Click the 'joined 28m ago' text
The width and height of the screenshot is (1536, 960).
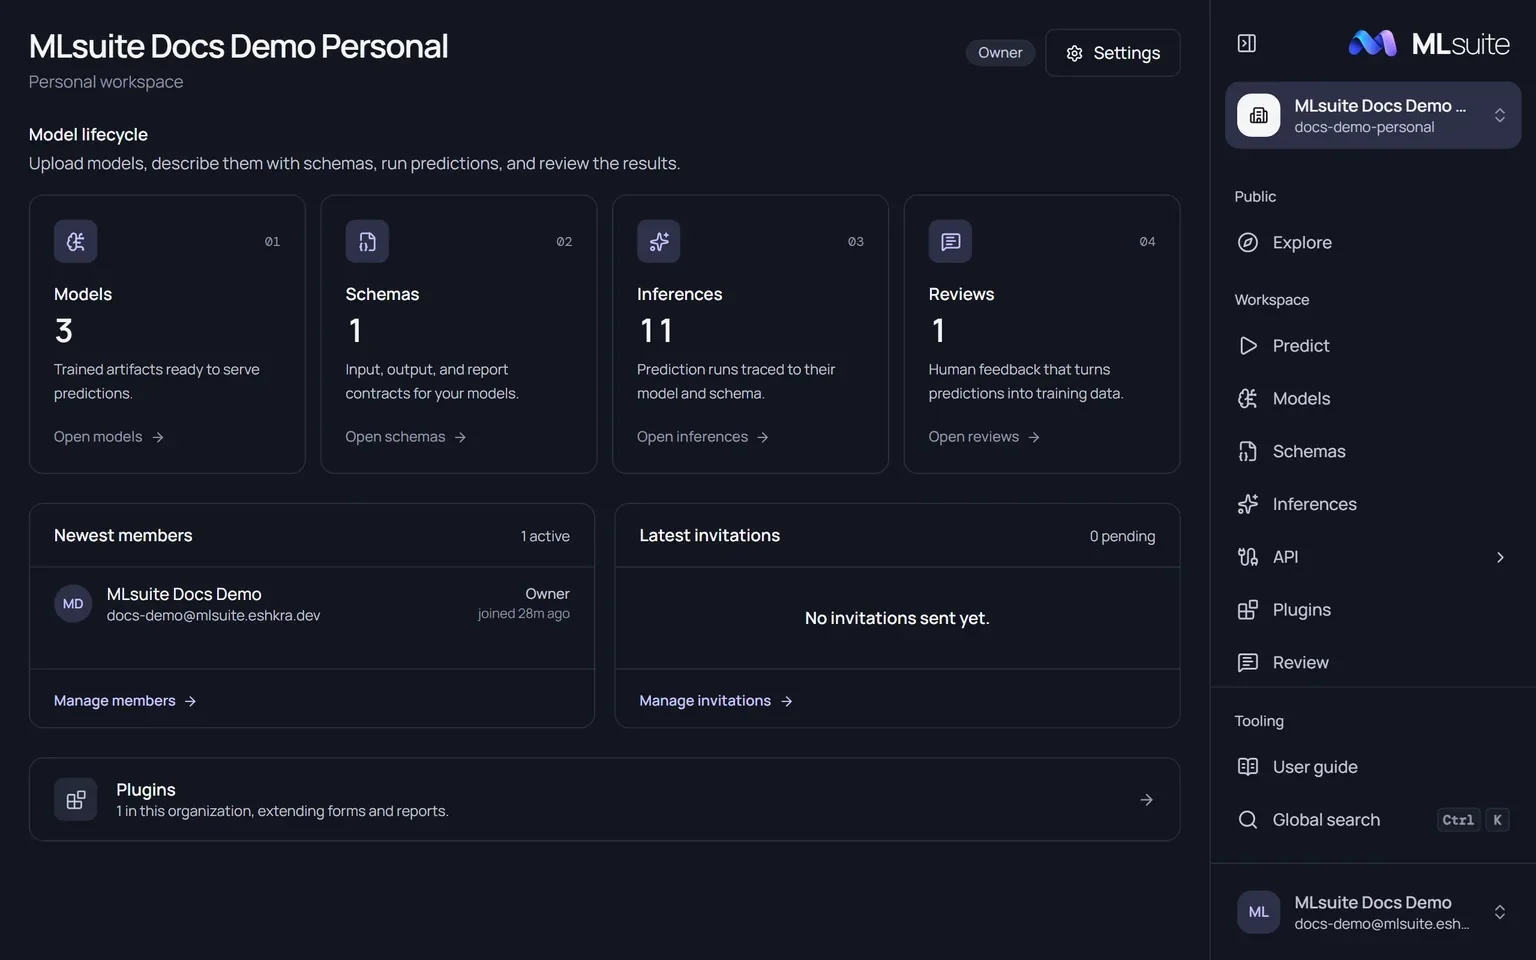[524, 614]
